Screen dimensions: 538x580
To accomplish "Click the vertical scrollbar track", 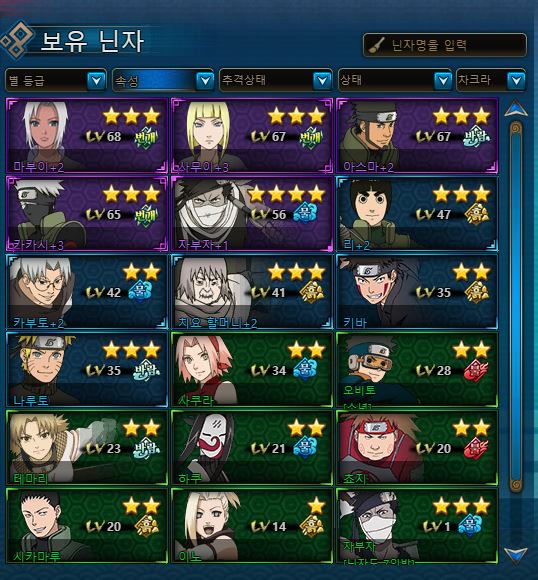I will (x=516, y=307).
